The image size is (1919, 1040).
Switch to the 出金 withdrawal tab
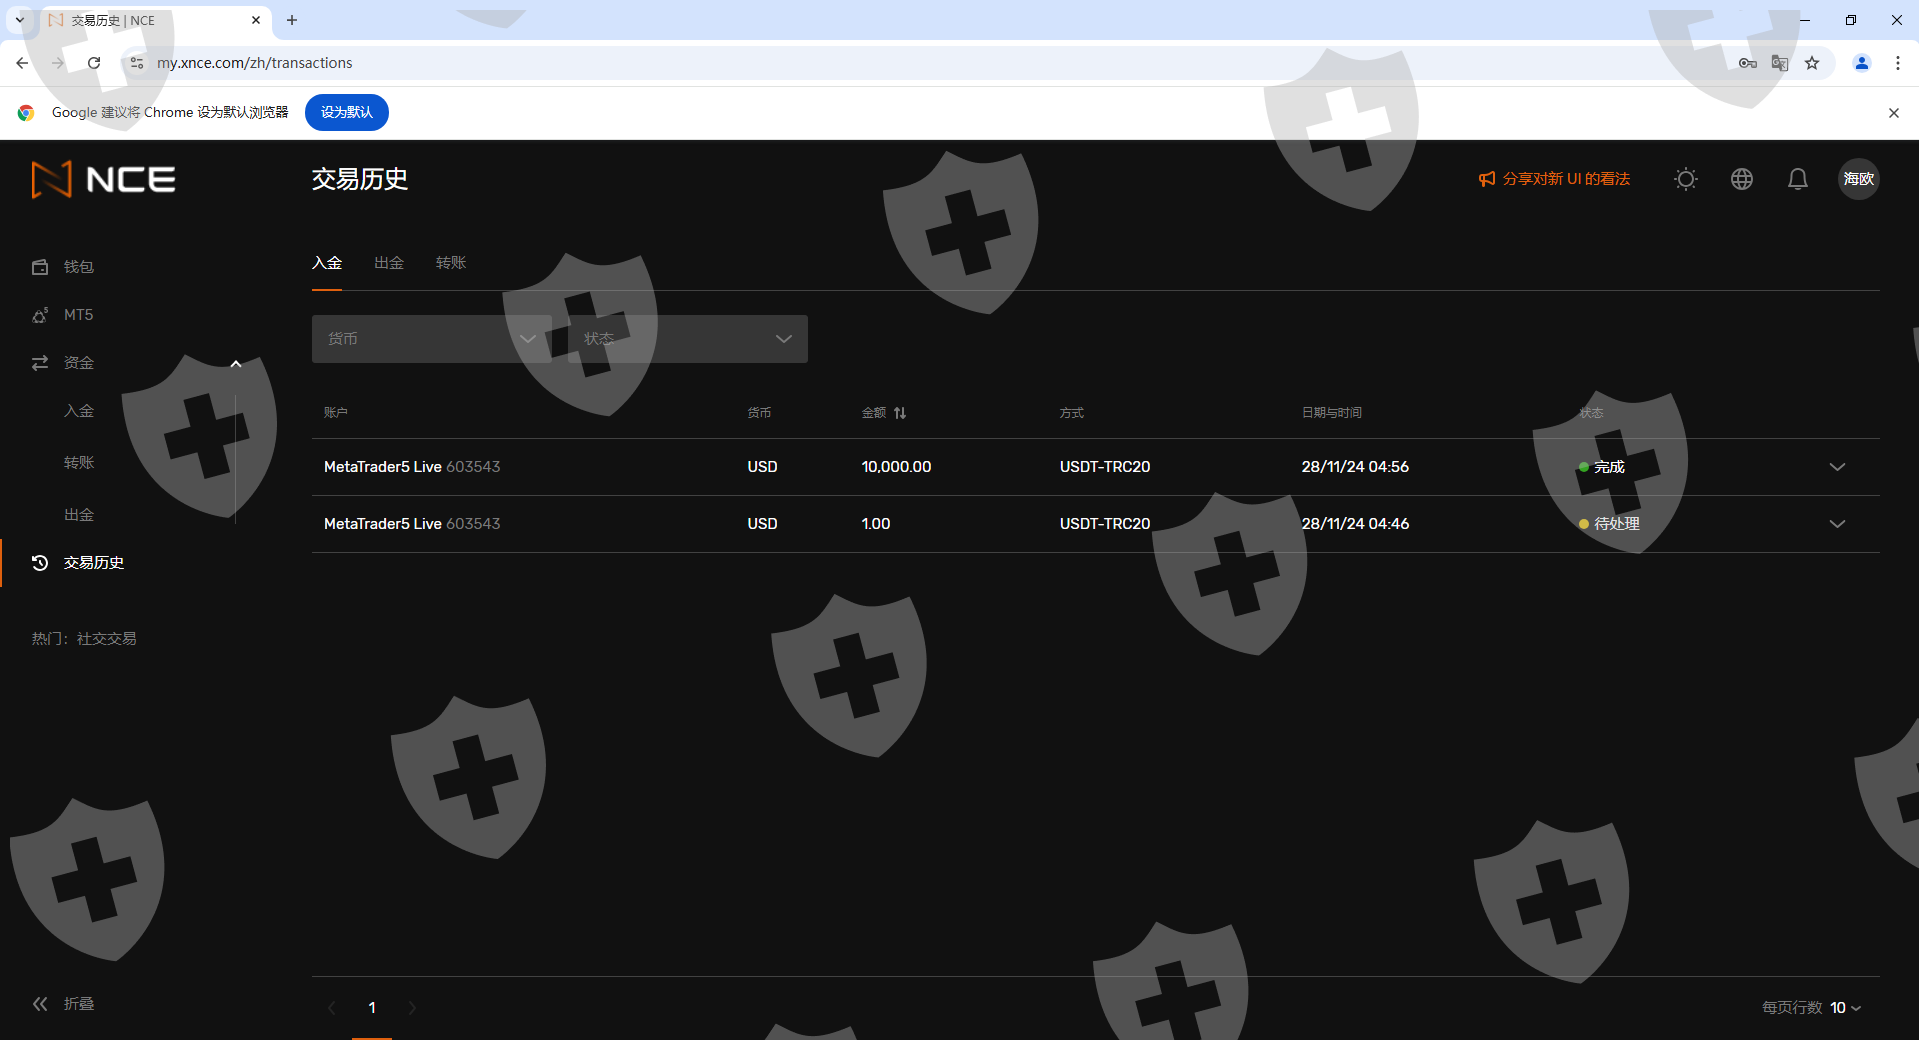click(388, 263)
